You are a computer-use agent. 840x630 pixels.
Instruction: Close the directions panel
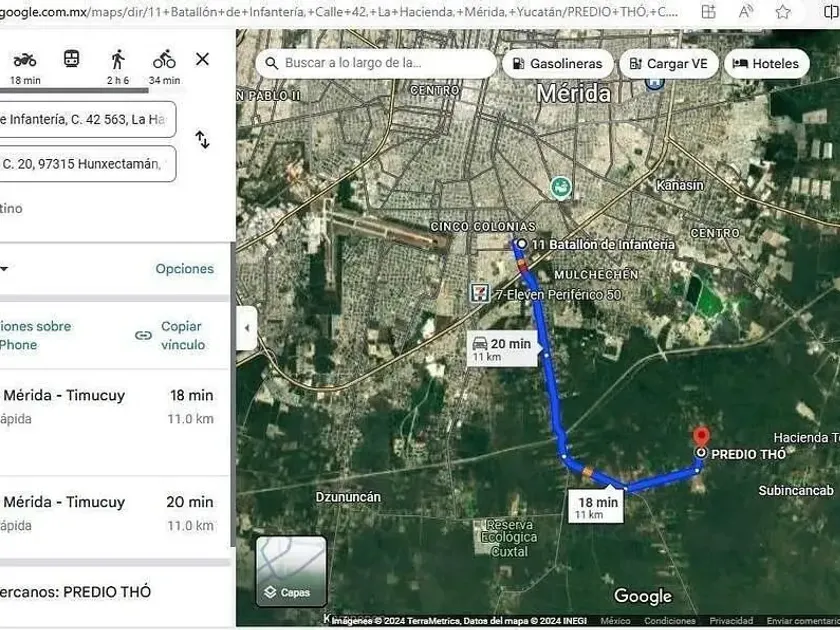202,59
